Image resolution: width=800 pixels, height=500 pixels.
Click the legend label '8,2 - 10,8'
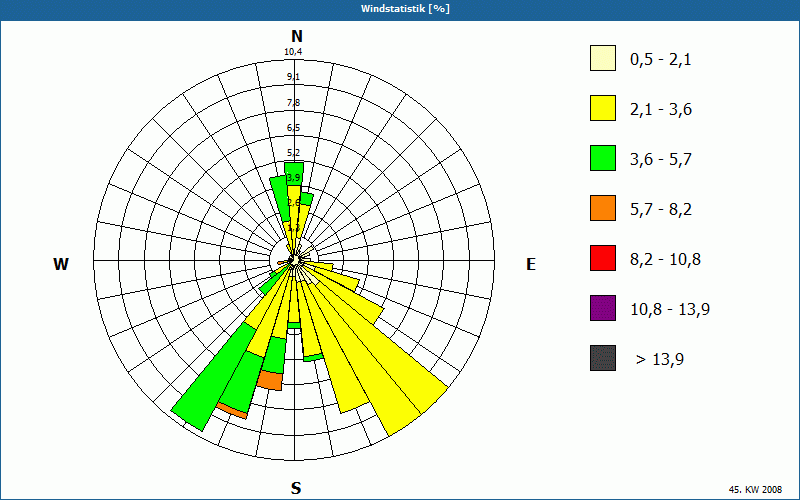point(665,260)
